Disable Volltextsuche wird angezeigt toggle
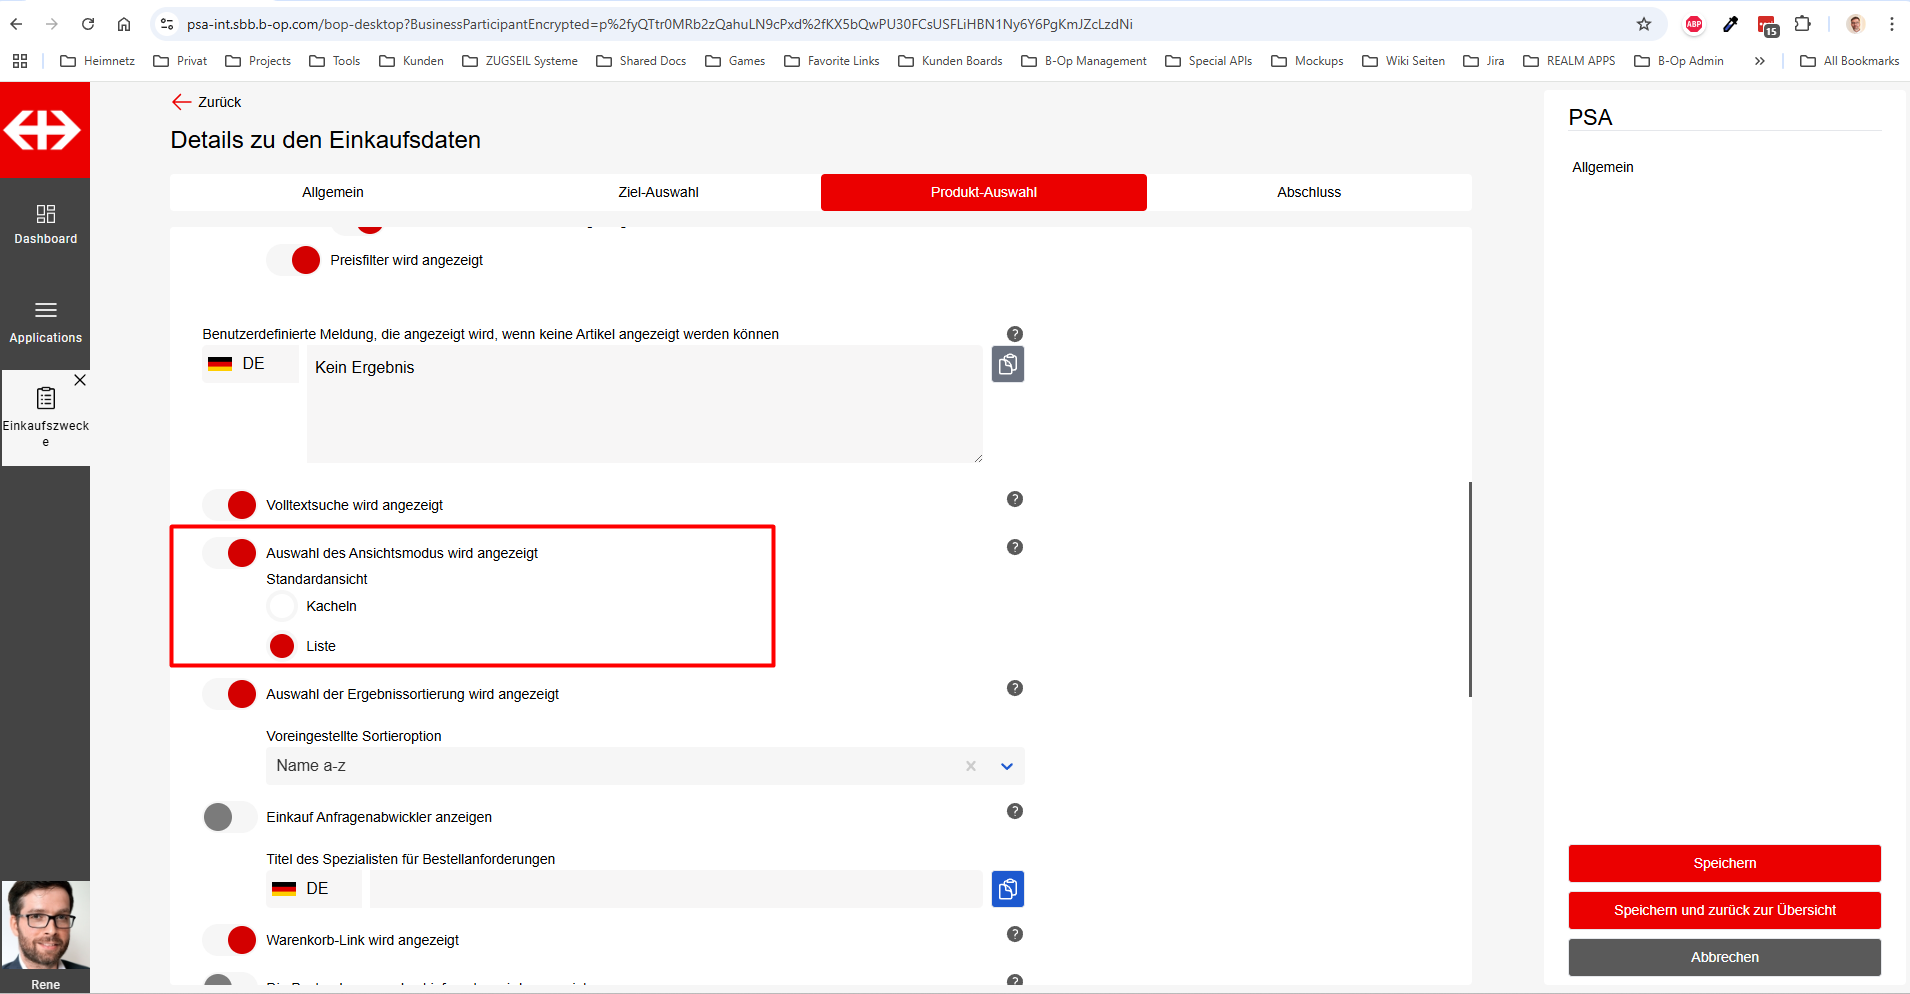 tap(230, 505)
